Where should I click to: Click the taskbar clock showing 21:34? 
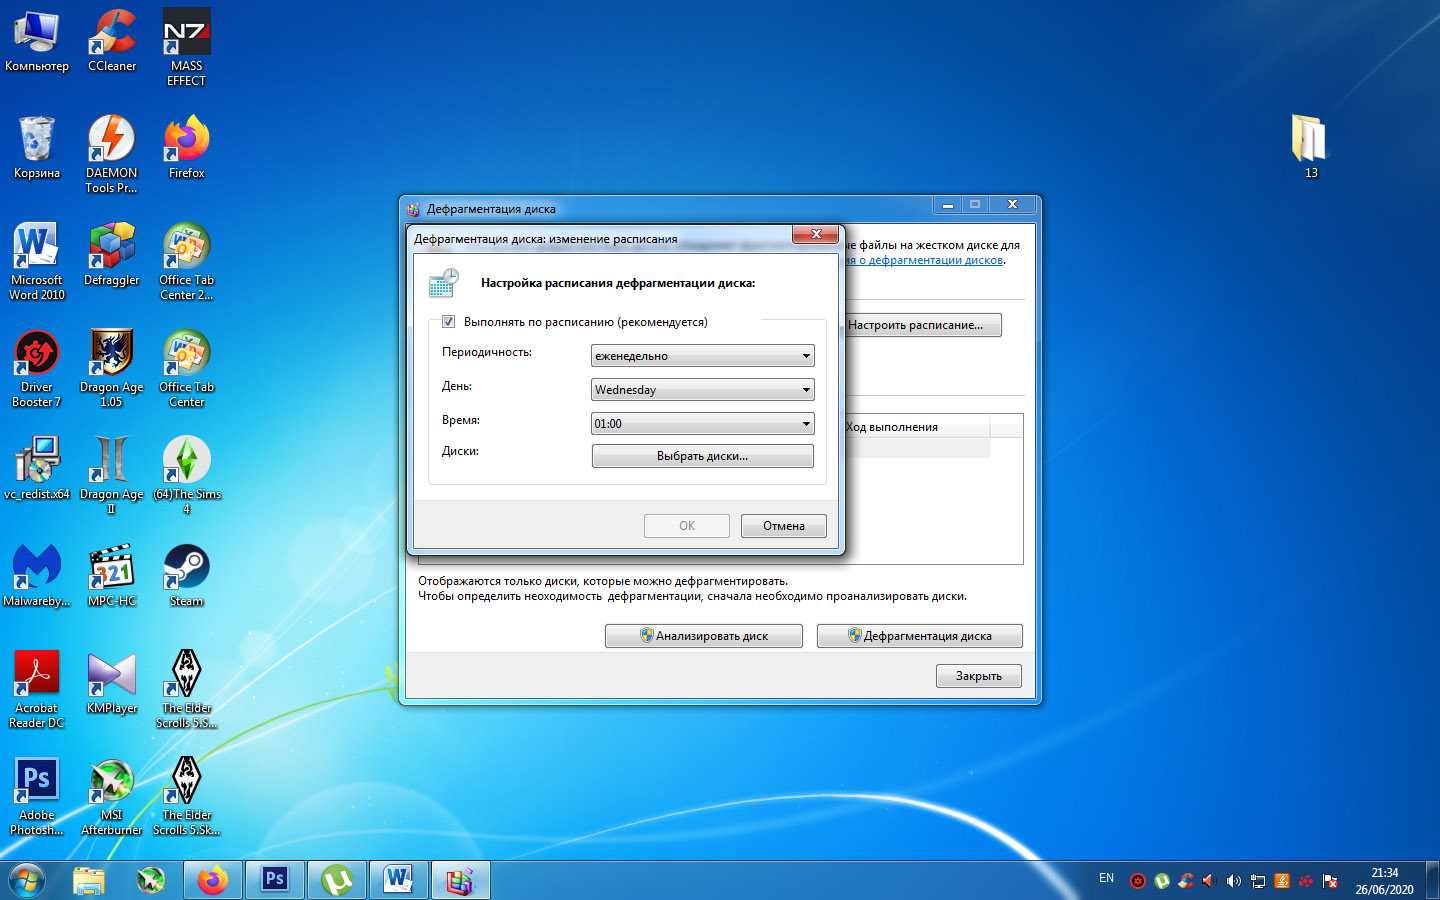(1385, 881)
